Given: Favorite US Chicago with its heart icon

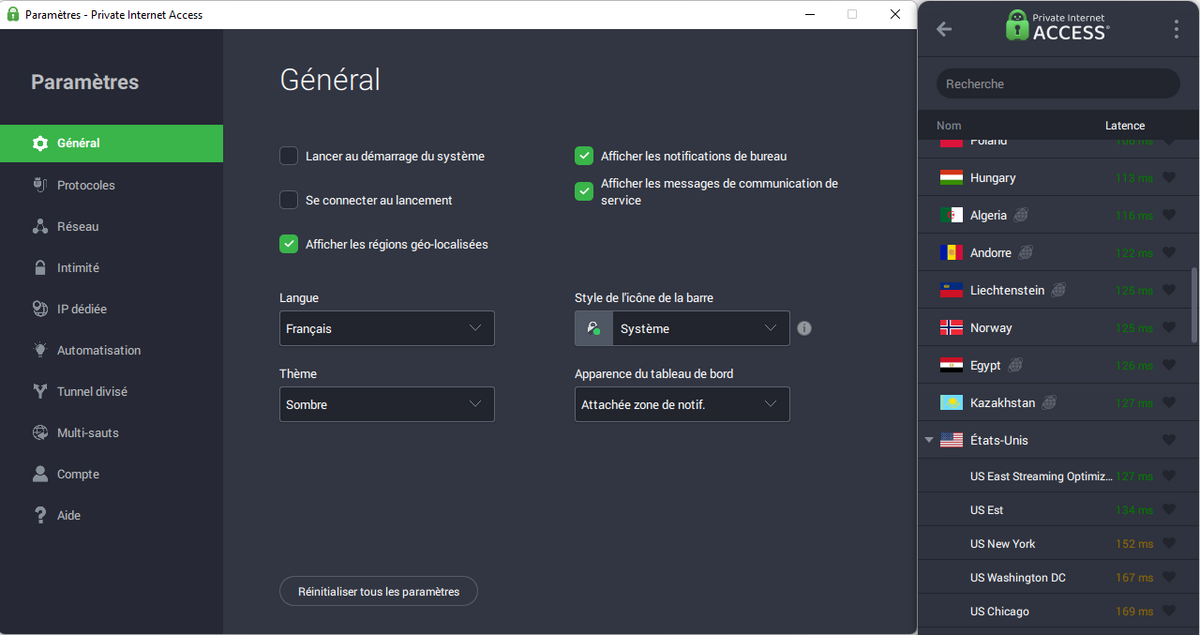Looking at the screenshot, I should tap(1168, 611).
